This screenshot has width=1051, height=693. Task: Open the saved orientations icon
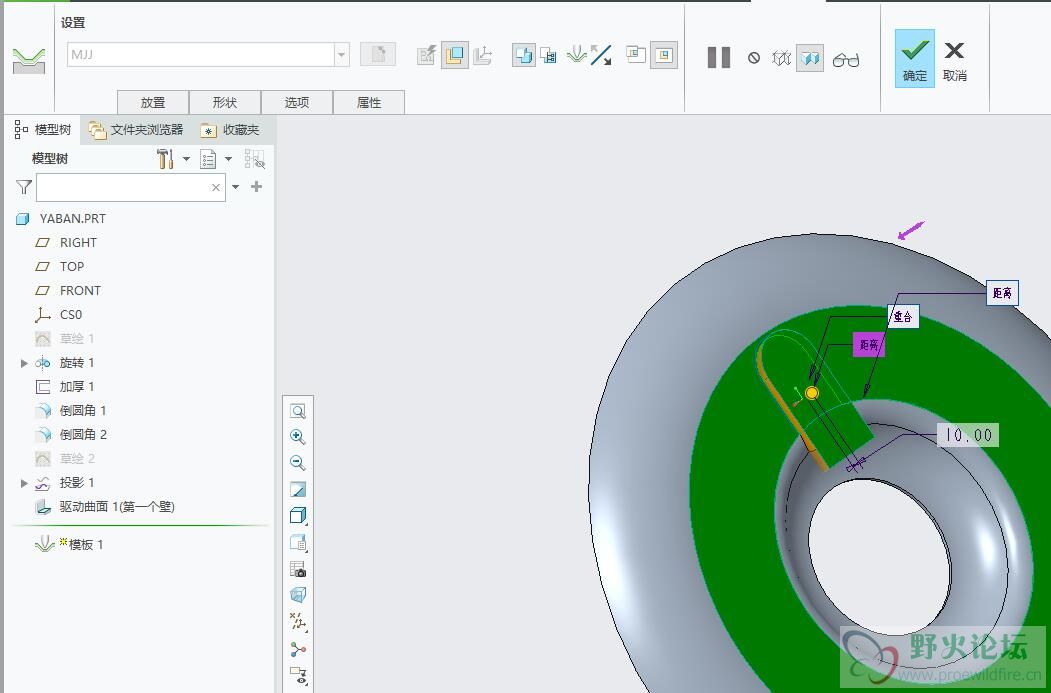[298, 542]
